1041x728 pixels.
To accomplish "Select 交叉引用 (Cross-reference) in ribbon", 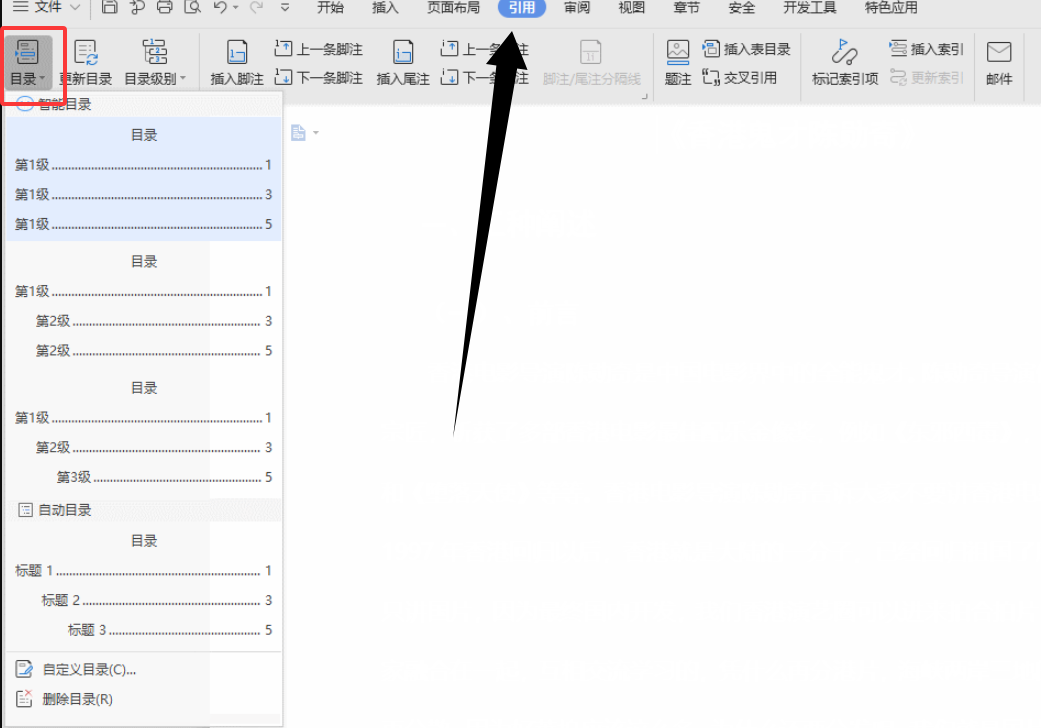I will 740,78.
